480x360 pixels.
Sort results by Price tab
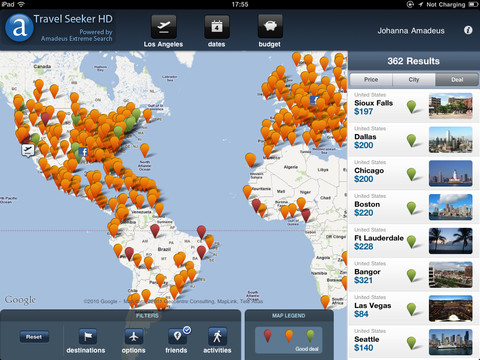pos(371,80)
